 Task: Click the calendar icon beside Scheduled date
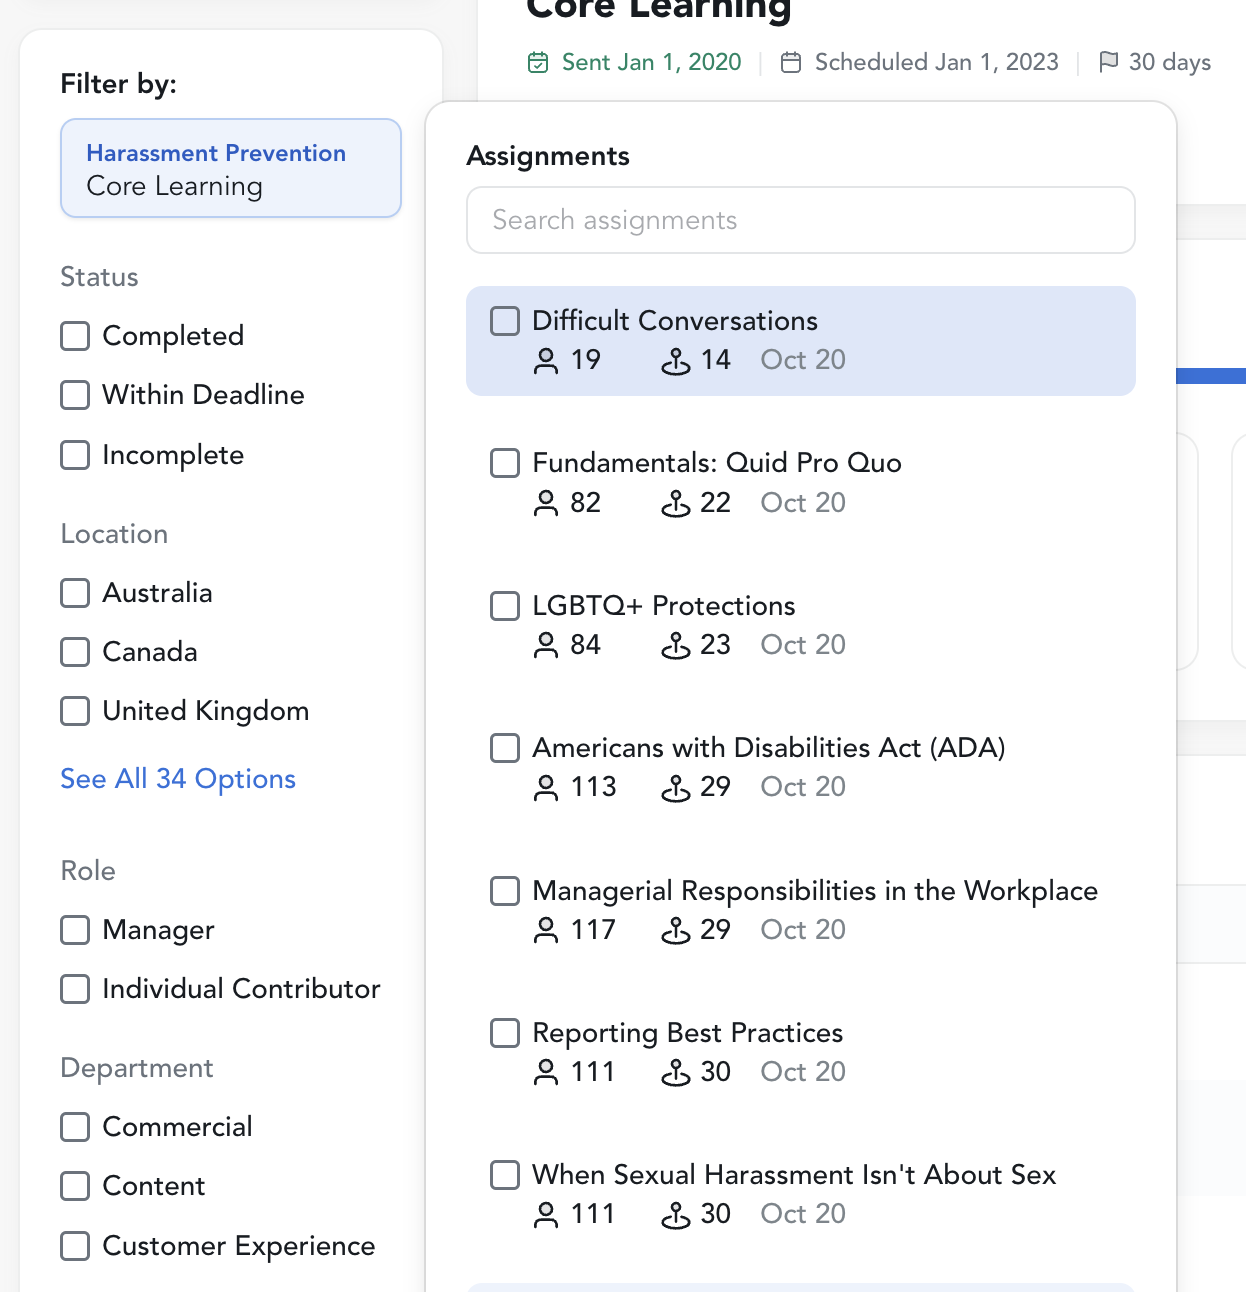791,63
